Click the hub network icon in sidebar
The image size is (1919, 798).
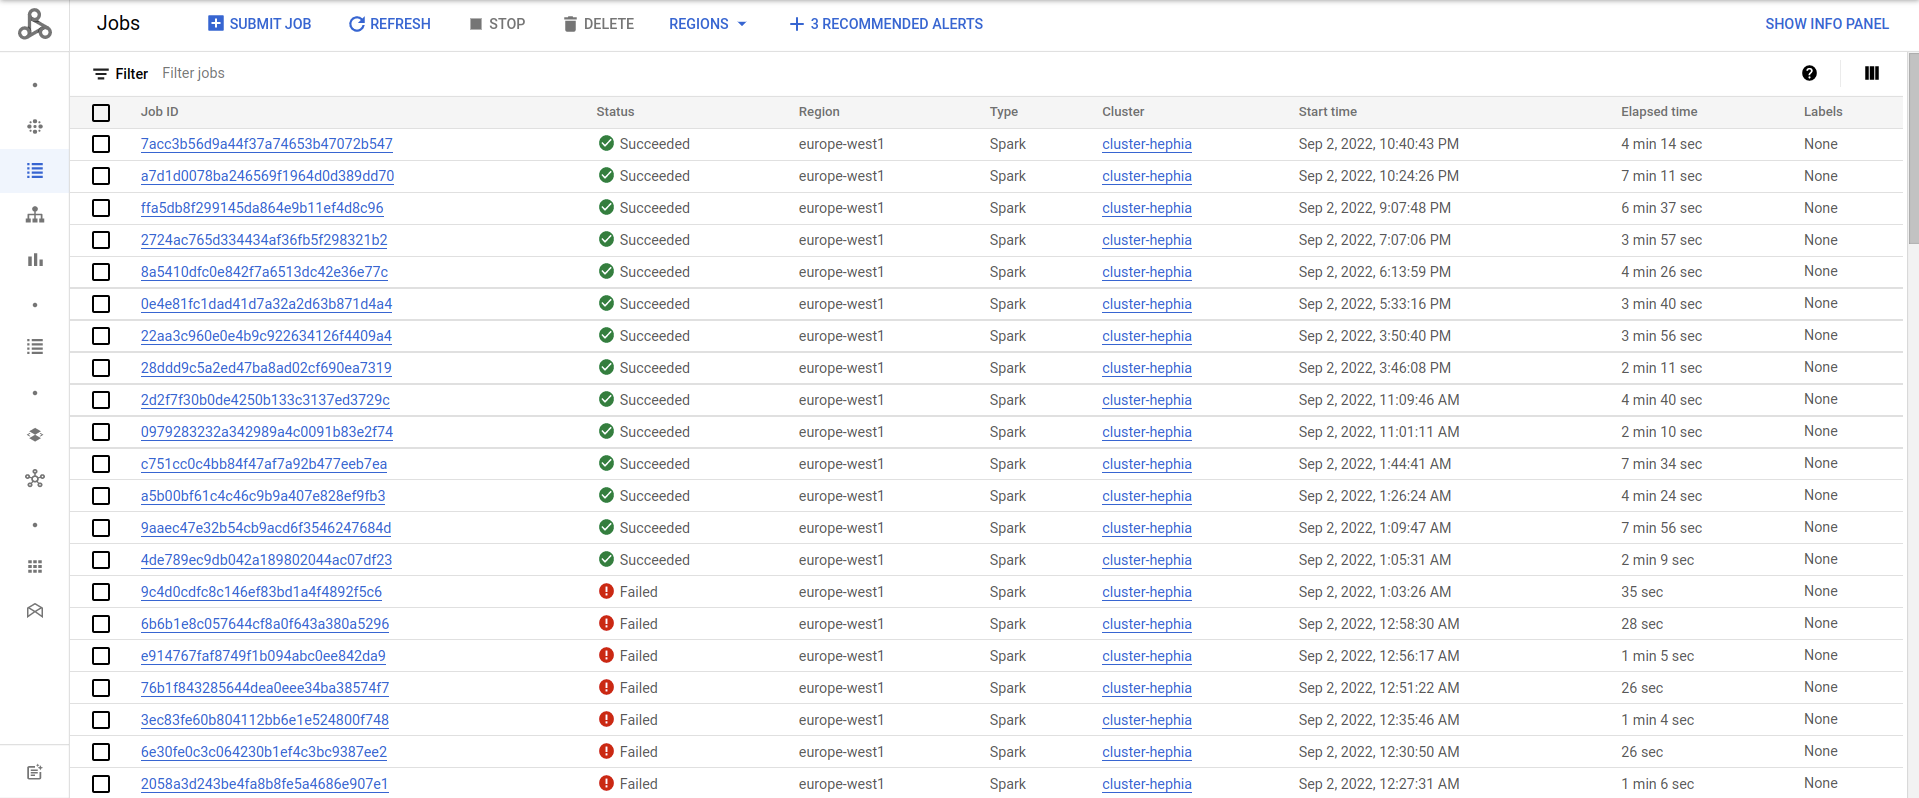[35, 479]
